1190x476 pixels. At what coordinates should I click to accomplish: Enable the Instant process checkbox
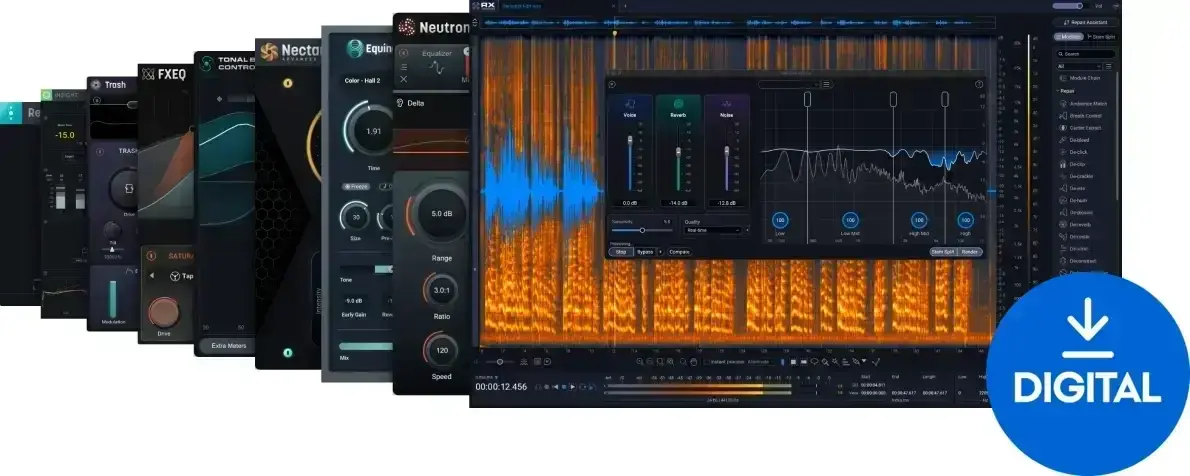pyautogui.click(x=707, y=362)
